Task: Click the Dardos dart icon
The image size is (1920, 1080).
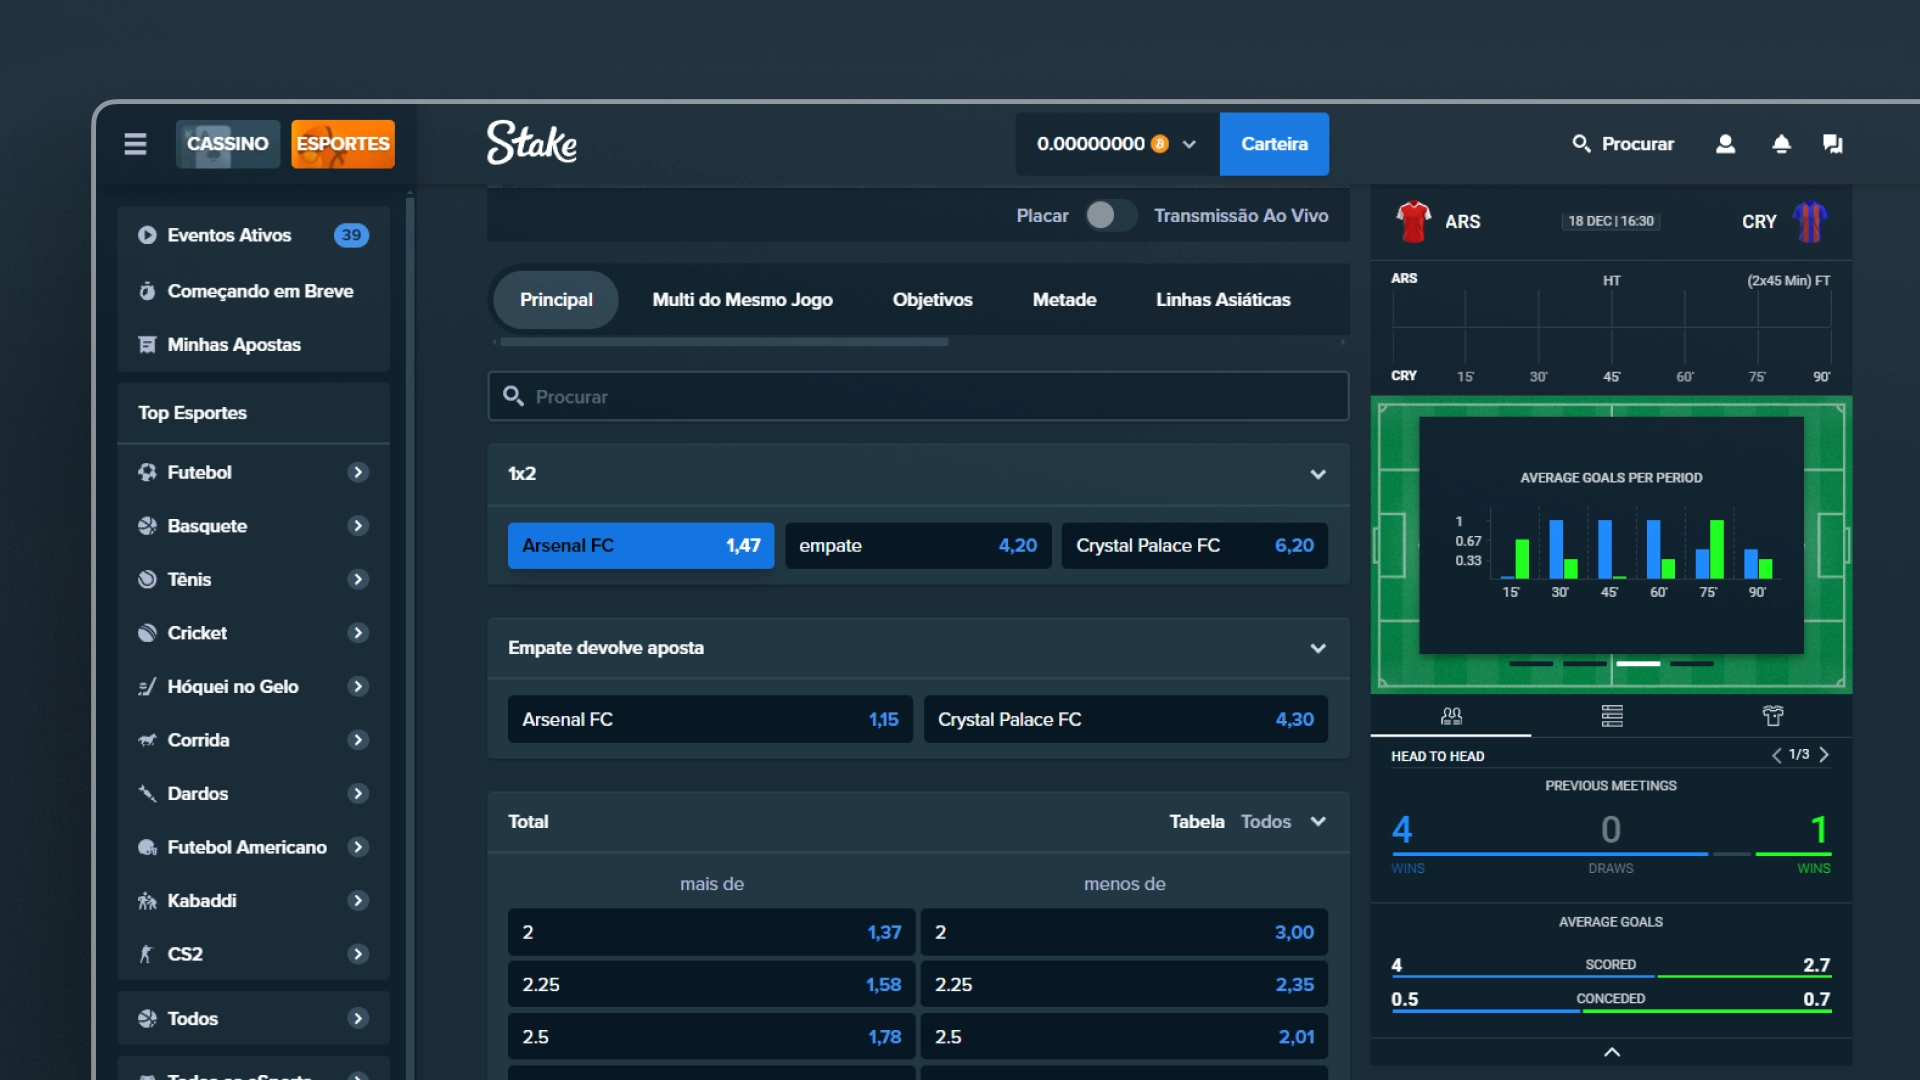Action: pos(147,794)
